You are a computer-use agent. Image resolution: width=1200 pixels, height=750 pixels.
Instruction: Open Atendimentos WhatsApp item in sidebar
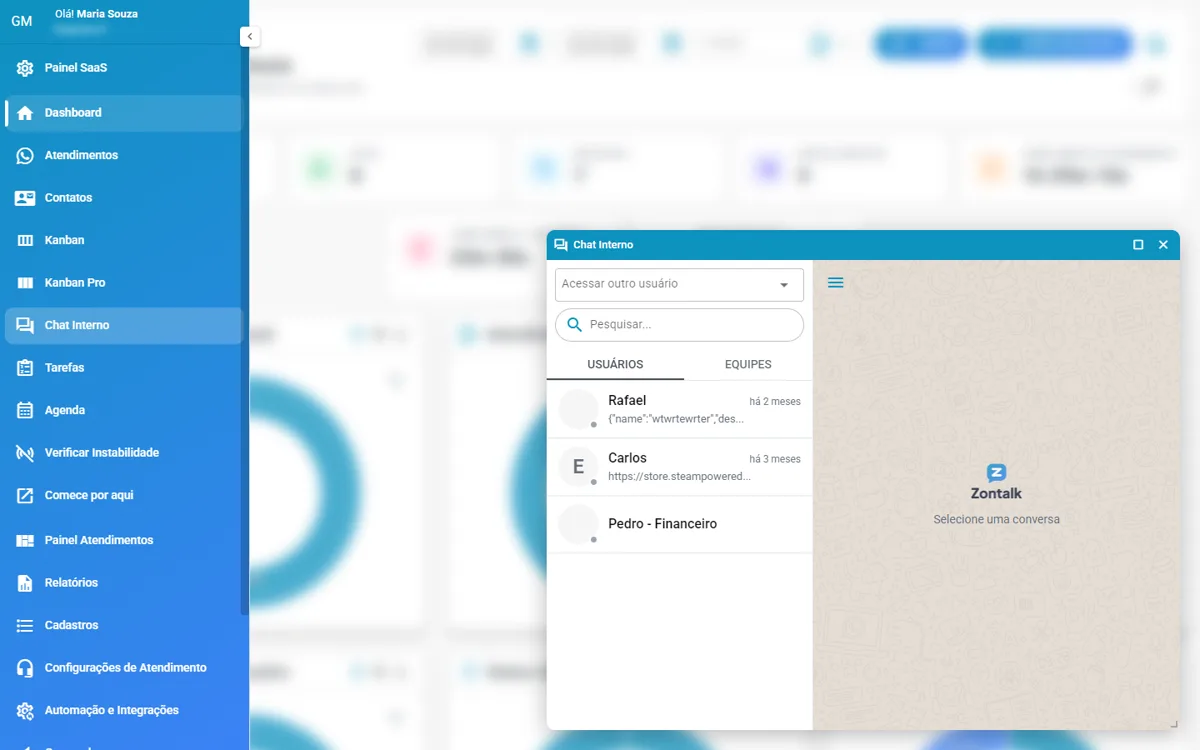pyautogui.click(x=123, y=155)
